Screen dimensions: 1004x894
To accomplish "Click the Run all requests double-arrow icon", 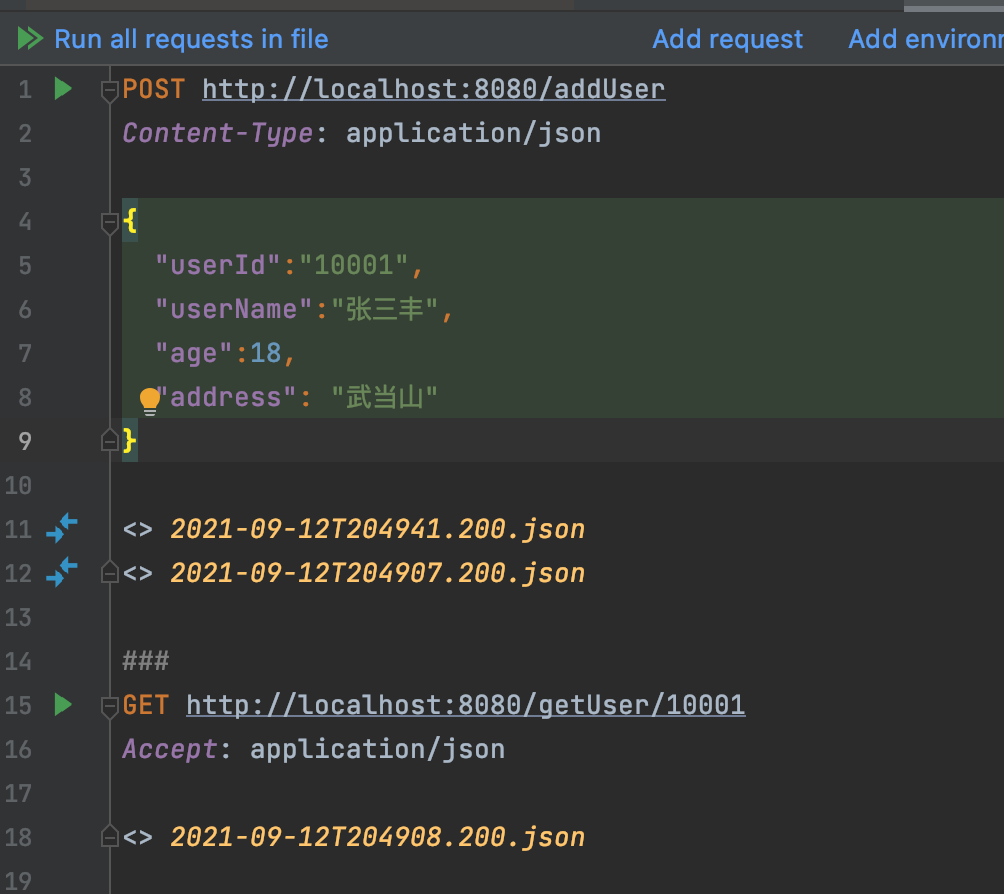I will 30,39.
